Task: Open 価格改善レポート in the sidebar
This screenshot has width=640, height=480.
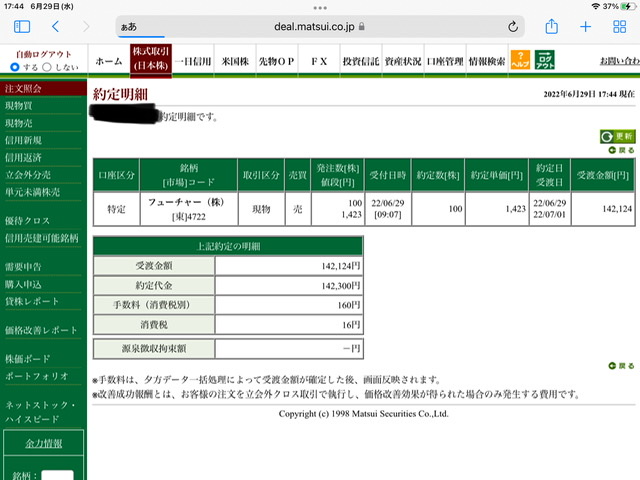Action: coord(41,330)
